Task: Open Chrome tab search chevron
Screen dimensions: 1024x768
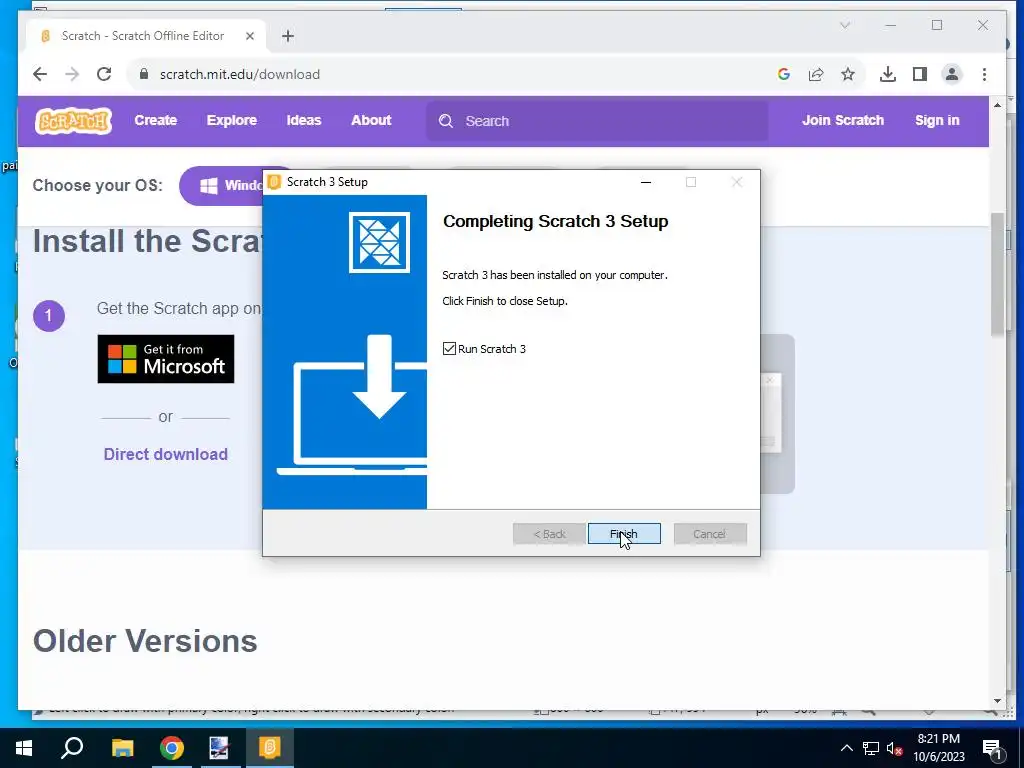Action: coord(844,25)
